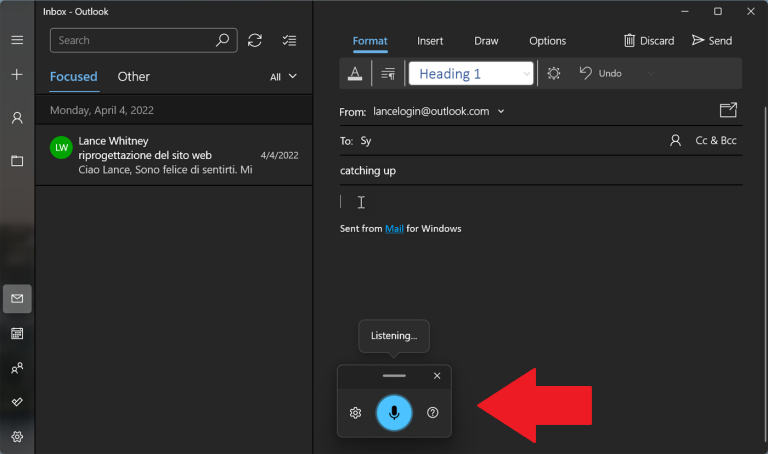This screenshot has width=768, height=454.
Task: Click in the To recipient field
Action: pyautogui.click(x=512, y=141)
